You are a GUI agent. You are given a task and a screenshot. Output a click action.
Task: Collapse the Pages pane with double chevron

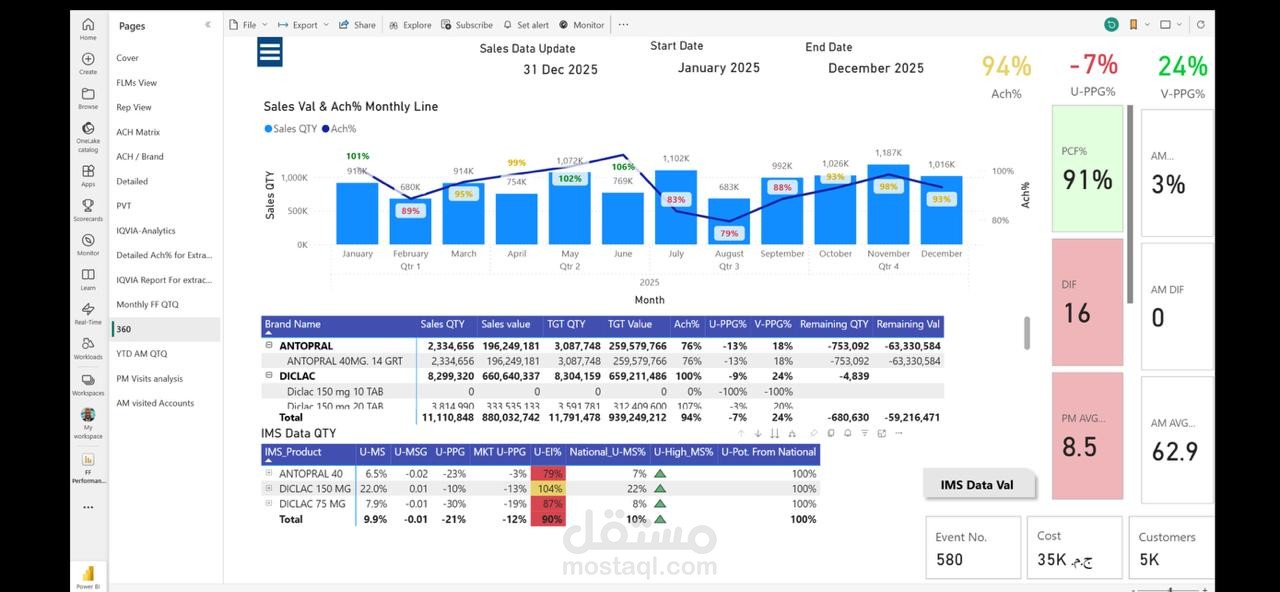point(208,25)
